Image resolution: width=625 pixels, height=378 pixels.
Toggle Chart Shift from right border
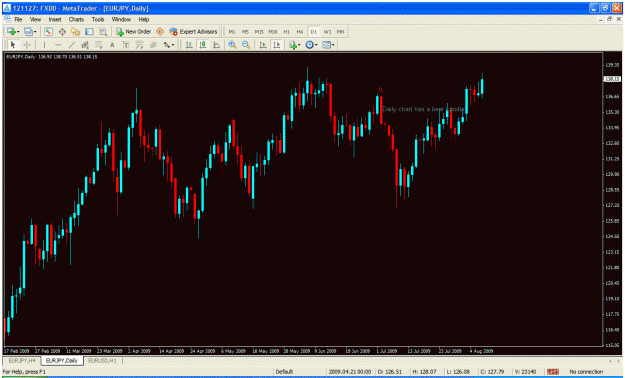point(277,45)
